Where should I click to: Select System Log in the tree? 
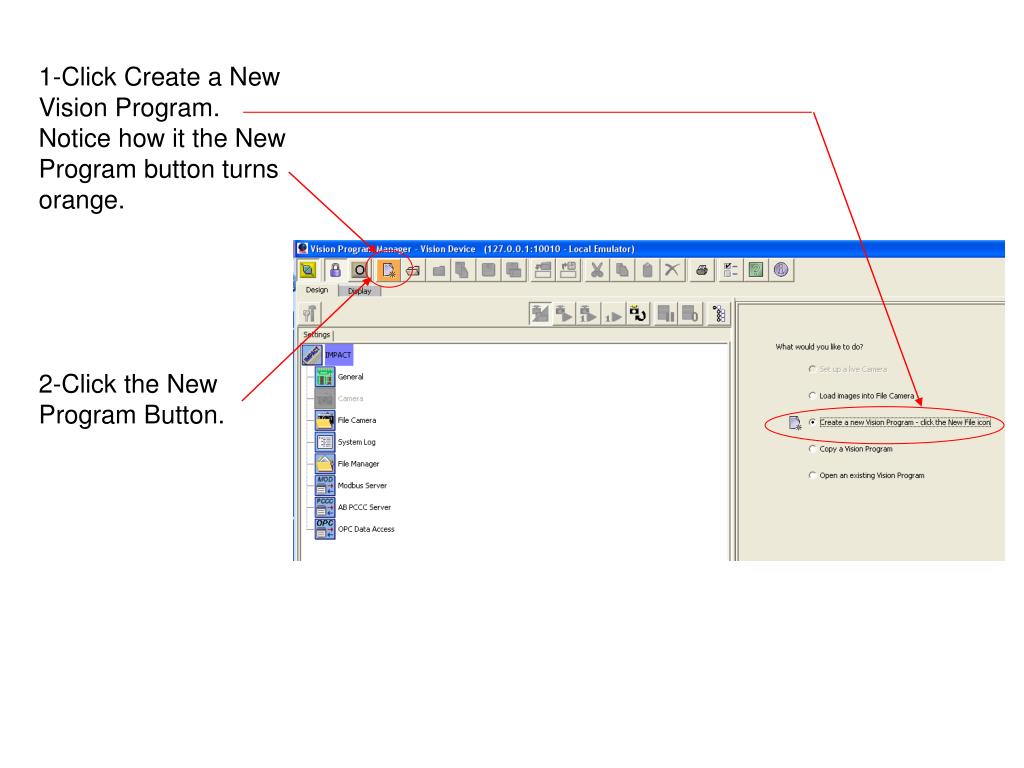pyautogui.click(x=357, y=442)
